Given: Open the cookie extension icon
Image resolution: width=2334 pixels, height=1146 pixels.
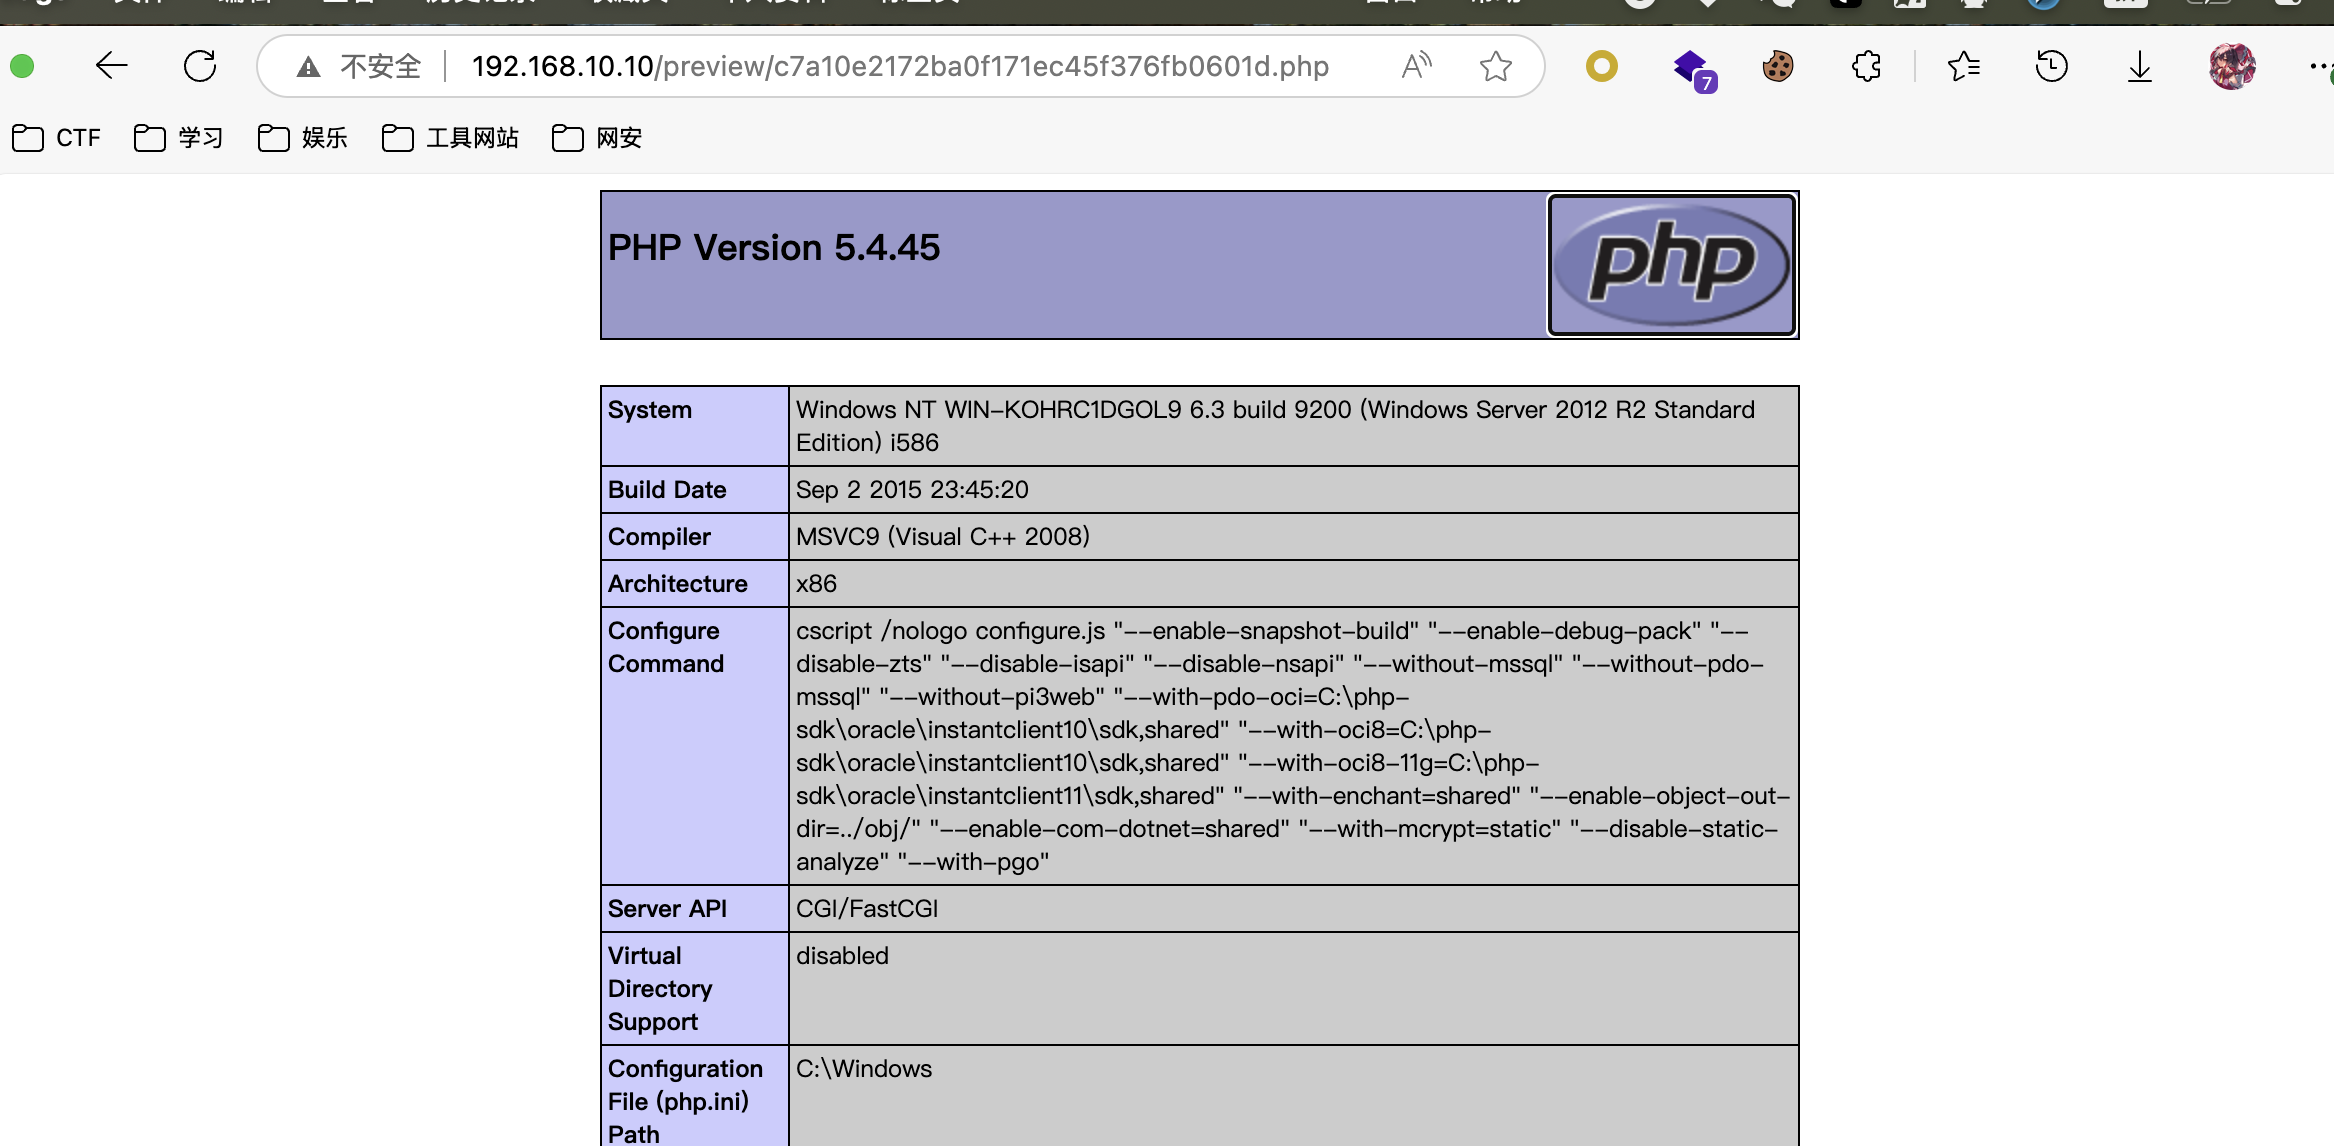Looking at the screenshot, I should click(x=1778, y=67).
